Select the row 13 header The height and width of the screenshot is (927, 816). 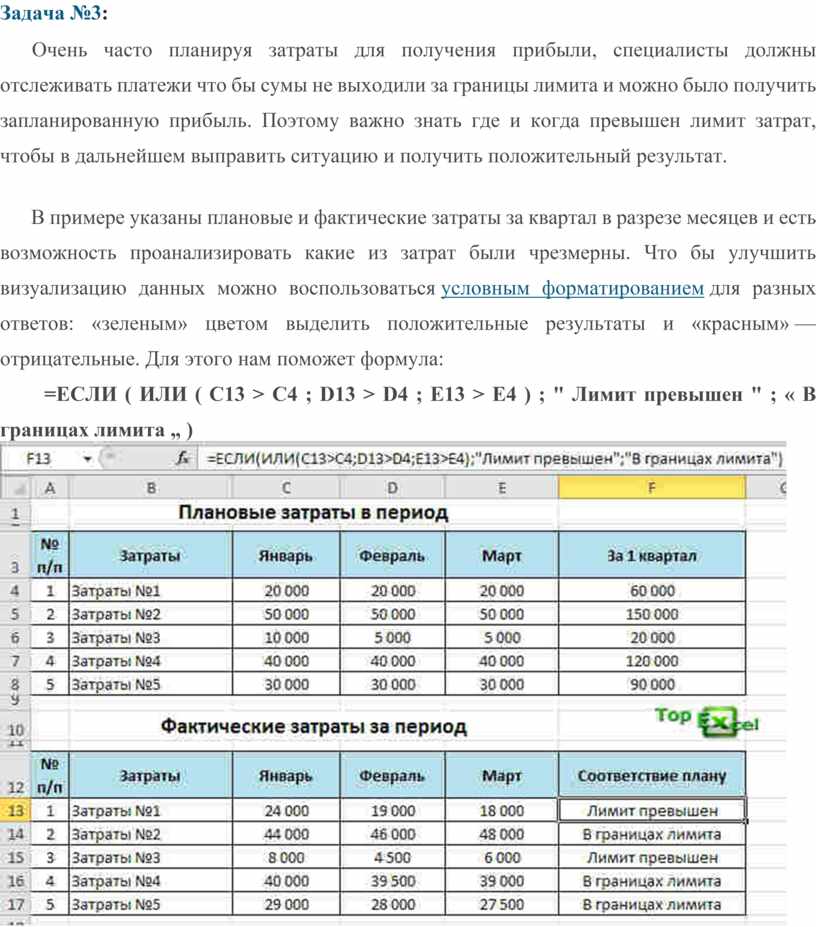point(15,810)
